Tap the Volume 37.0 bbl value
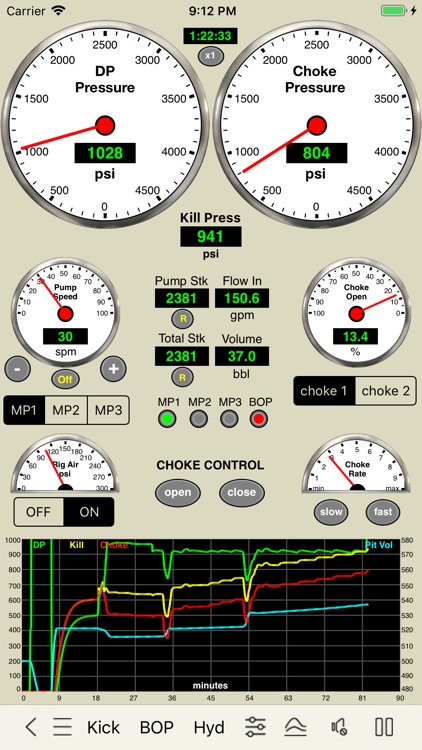Viewport: 422px width, 750px height. pos(242,356)
